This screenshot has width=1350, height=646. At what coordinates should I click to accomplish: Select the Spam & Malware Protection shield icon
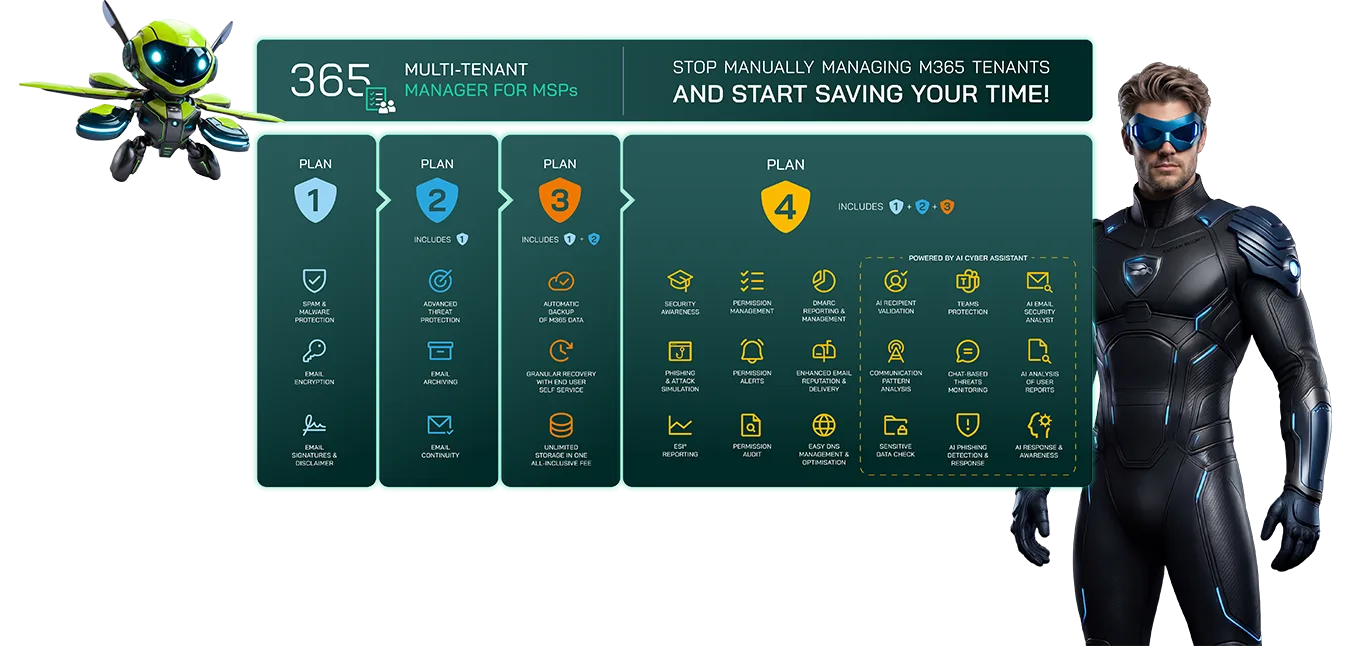point(315,280)
